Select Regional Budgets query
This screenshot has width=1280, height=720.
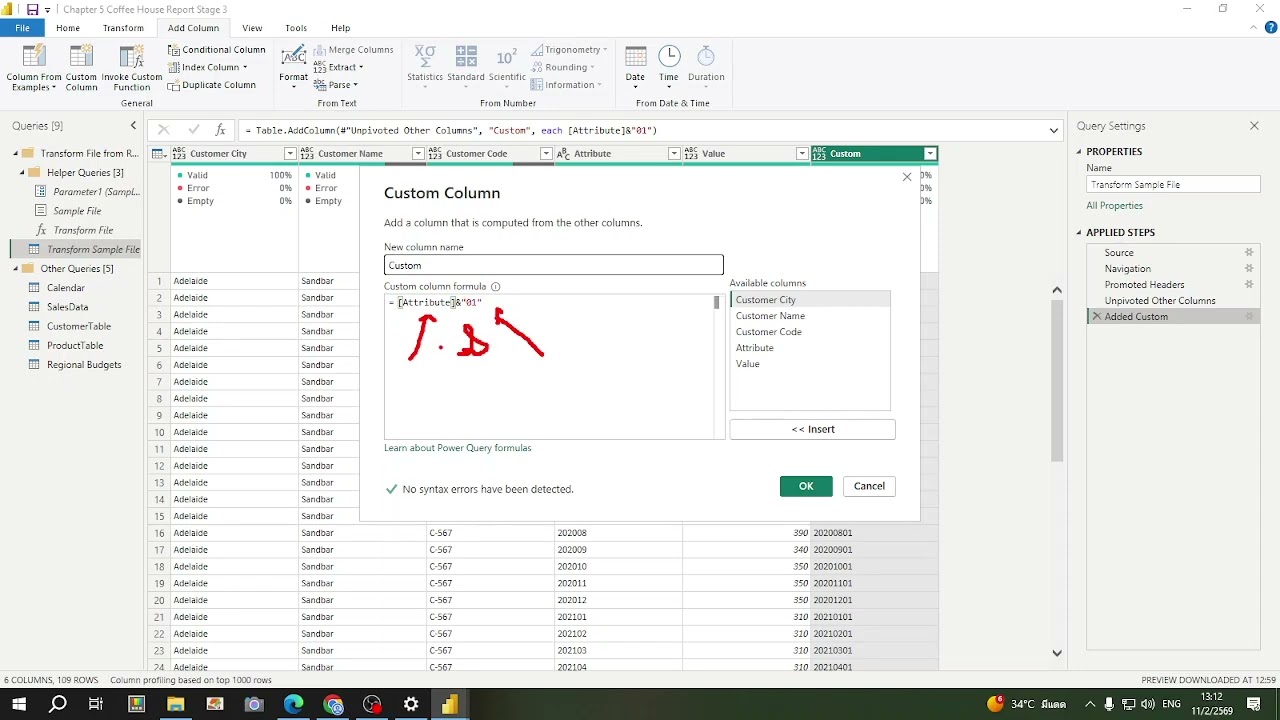point(84,365)
